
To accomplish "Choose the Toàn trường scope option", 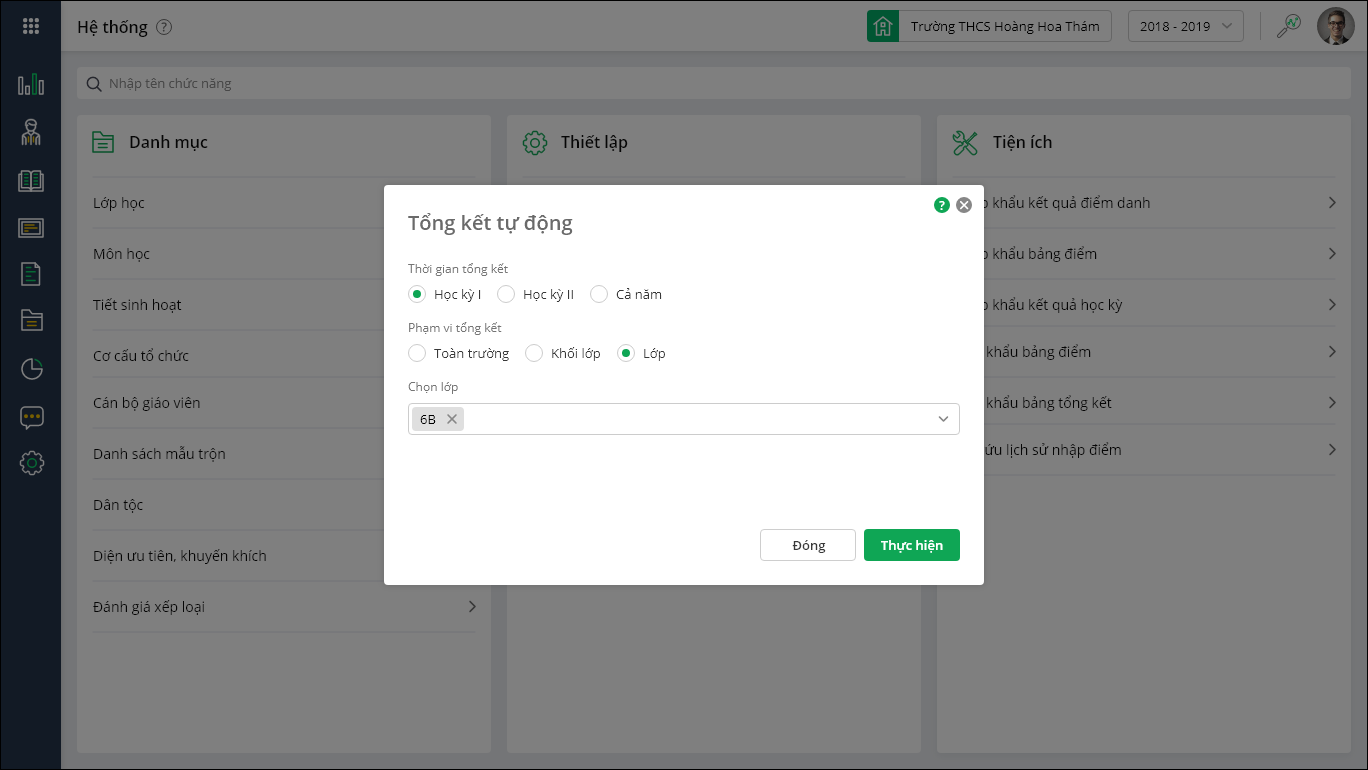I will click(x=417, y=353).
